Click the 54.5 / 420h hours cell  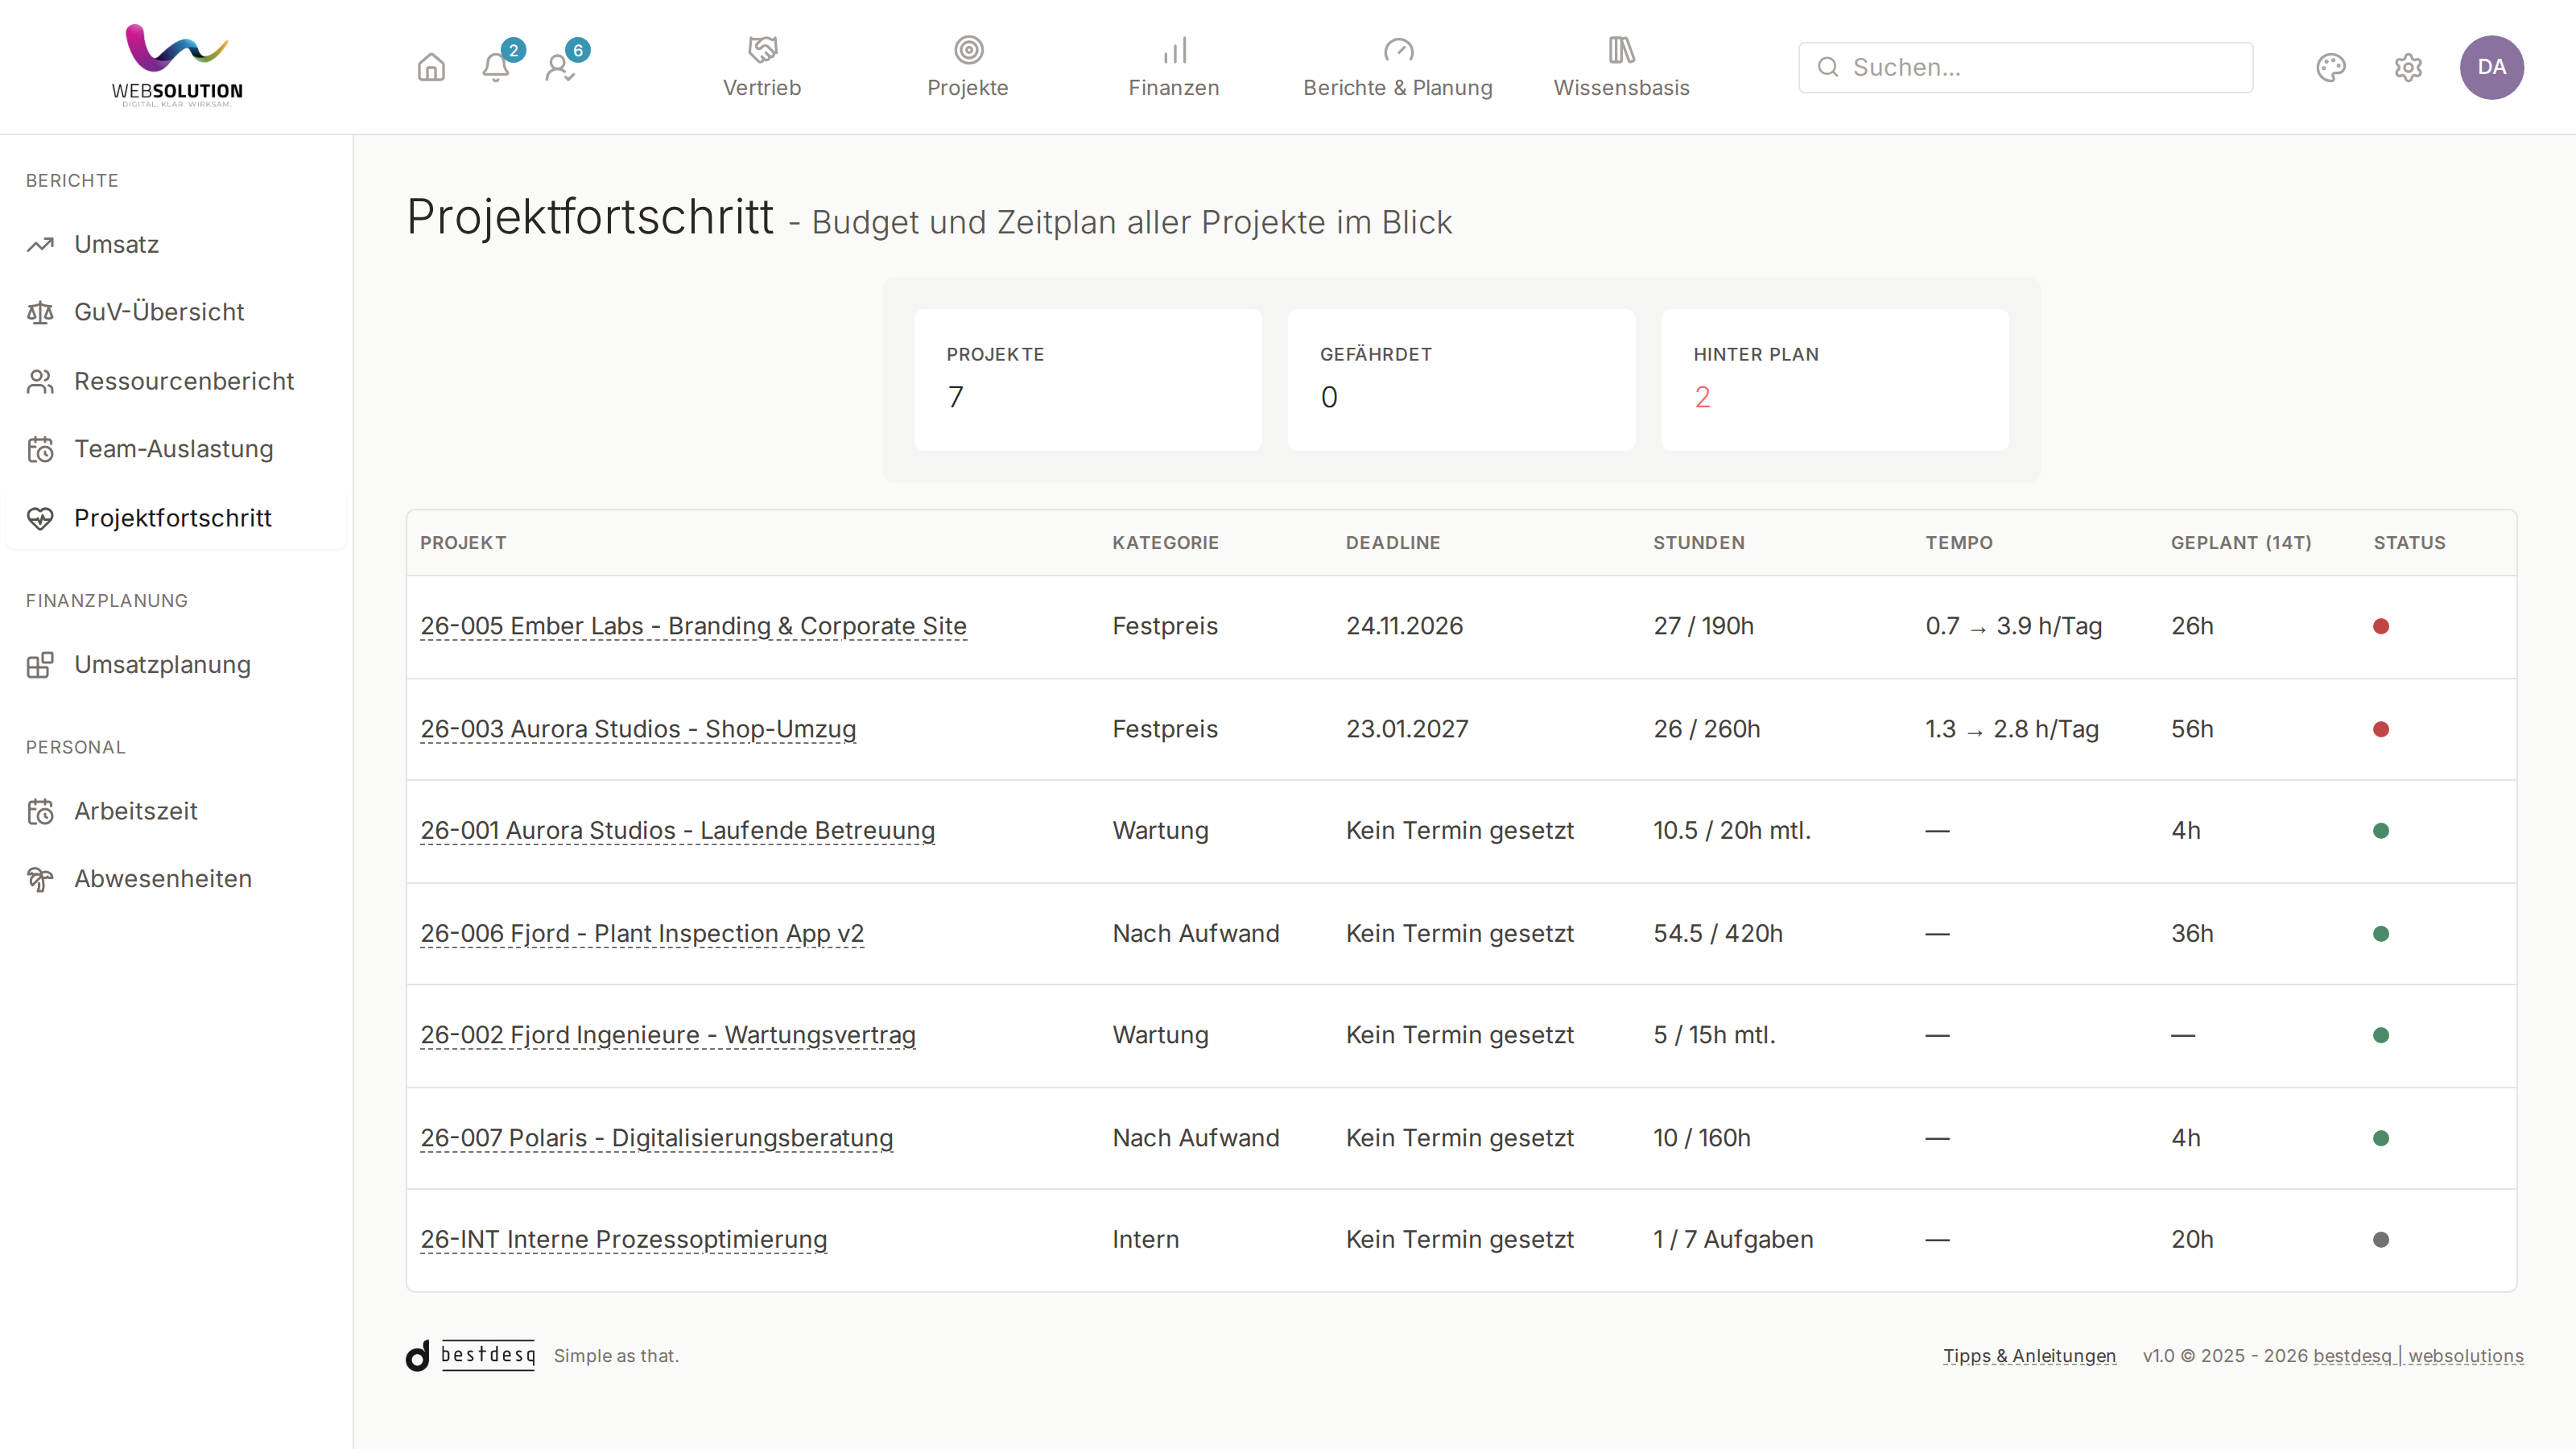coord(1717,933)
